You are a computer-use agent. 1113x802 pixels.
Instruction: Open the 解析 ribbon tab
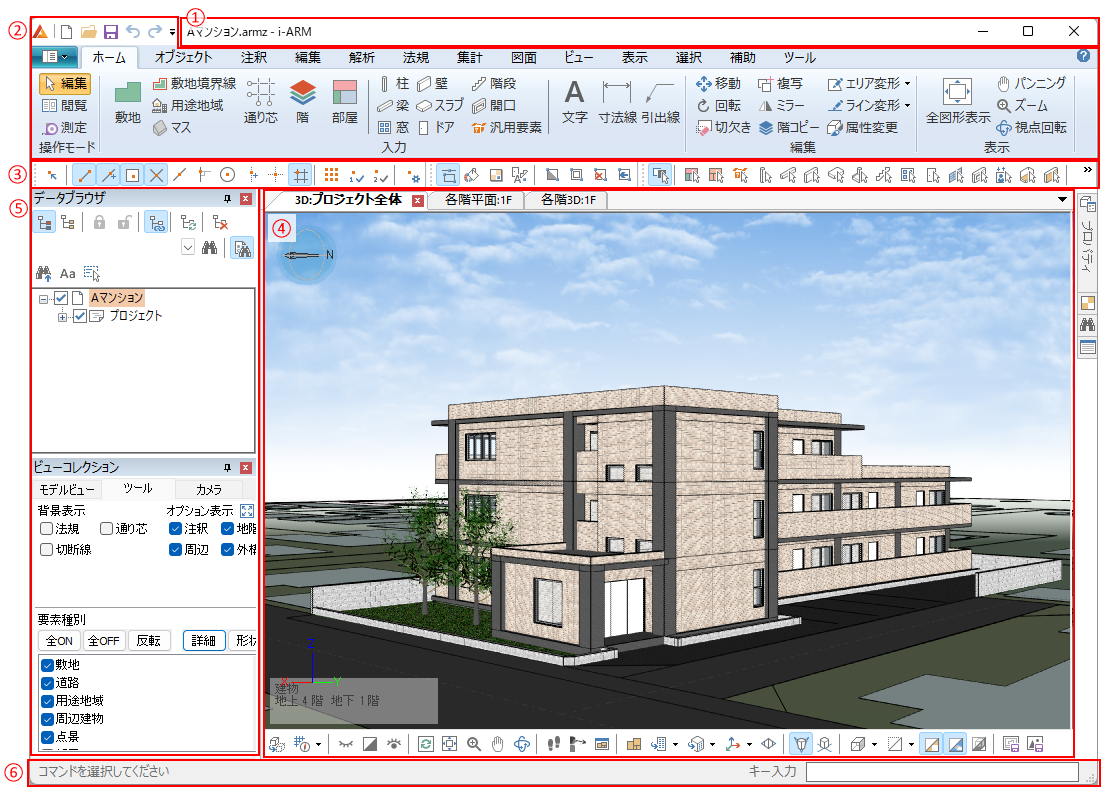(x=362, y=57)
